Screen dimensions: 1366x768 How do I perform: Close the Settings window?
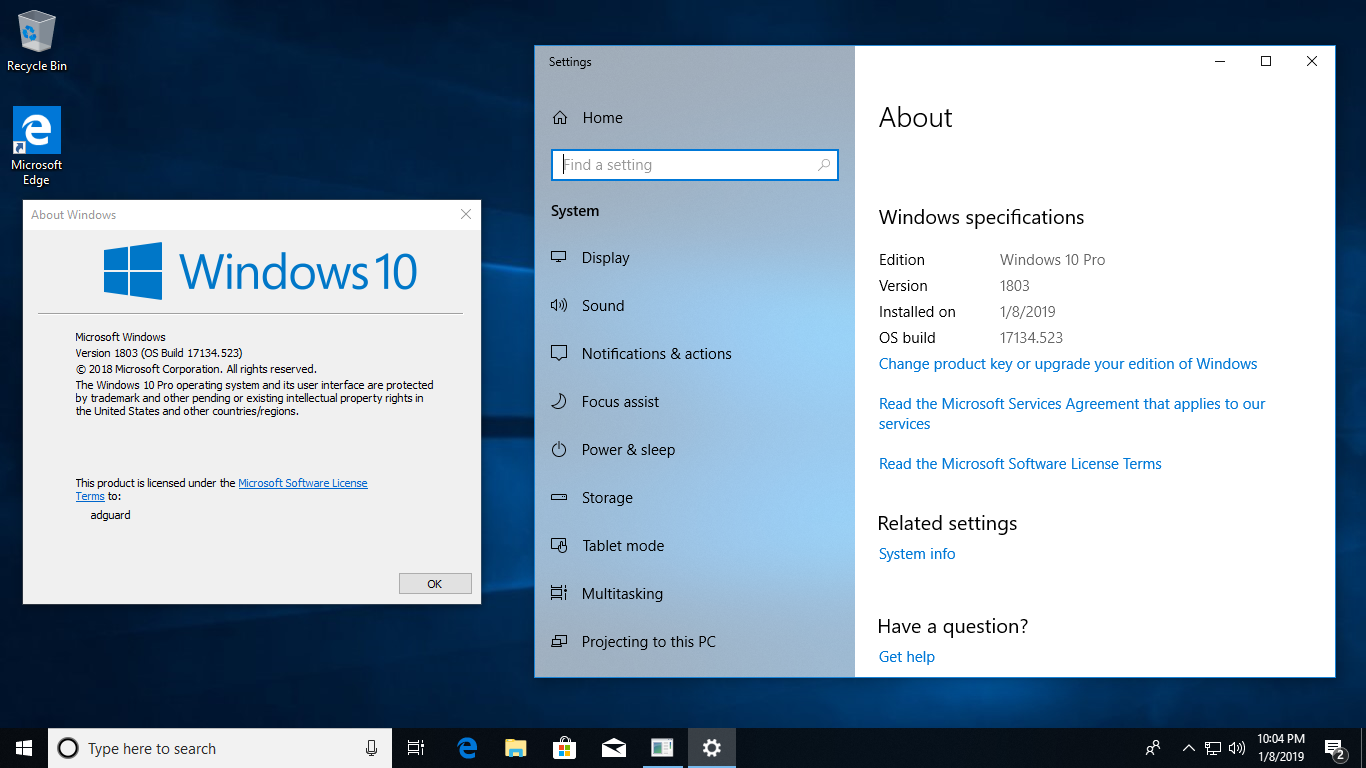tap(1312, 62)
